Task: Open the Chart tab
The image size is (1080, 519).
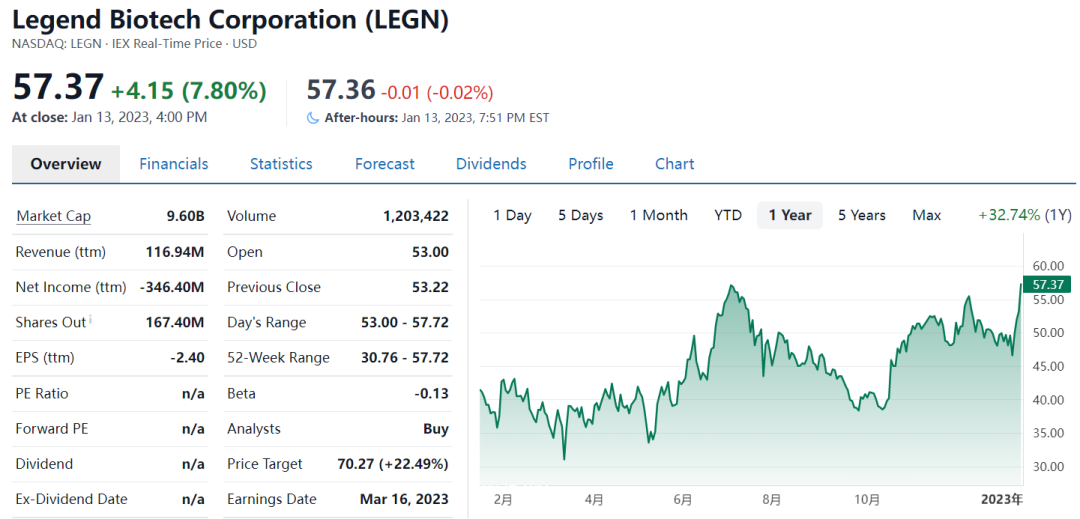Action: tap(675, 164)
